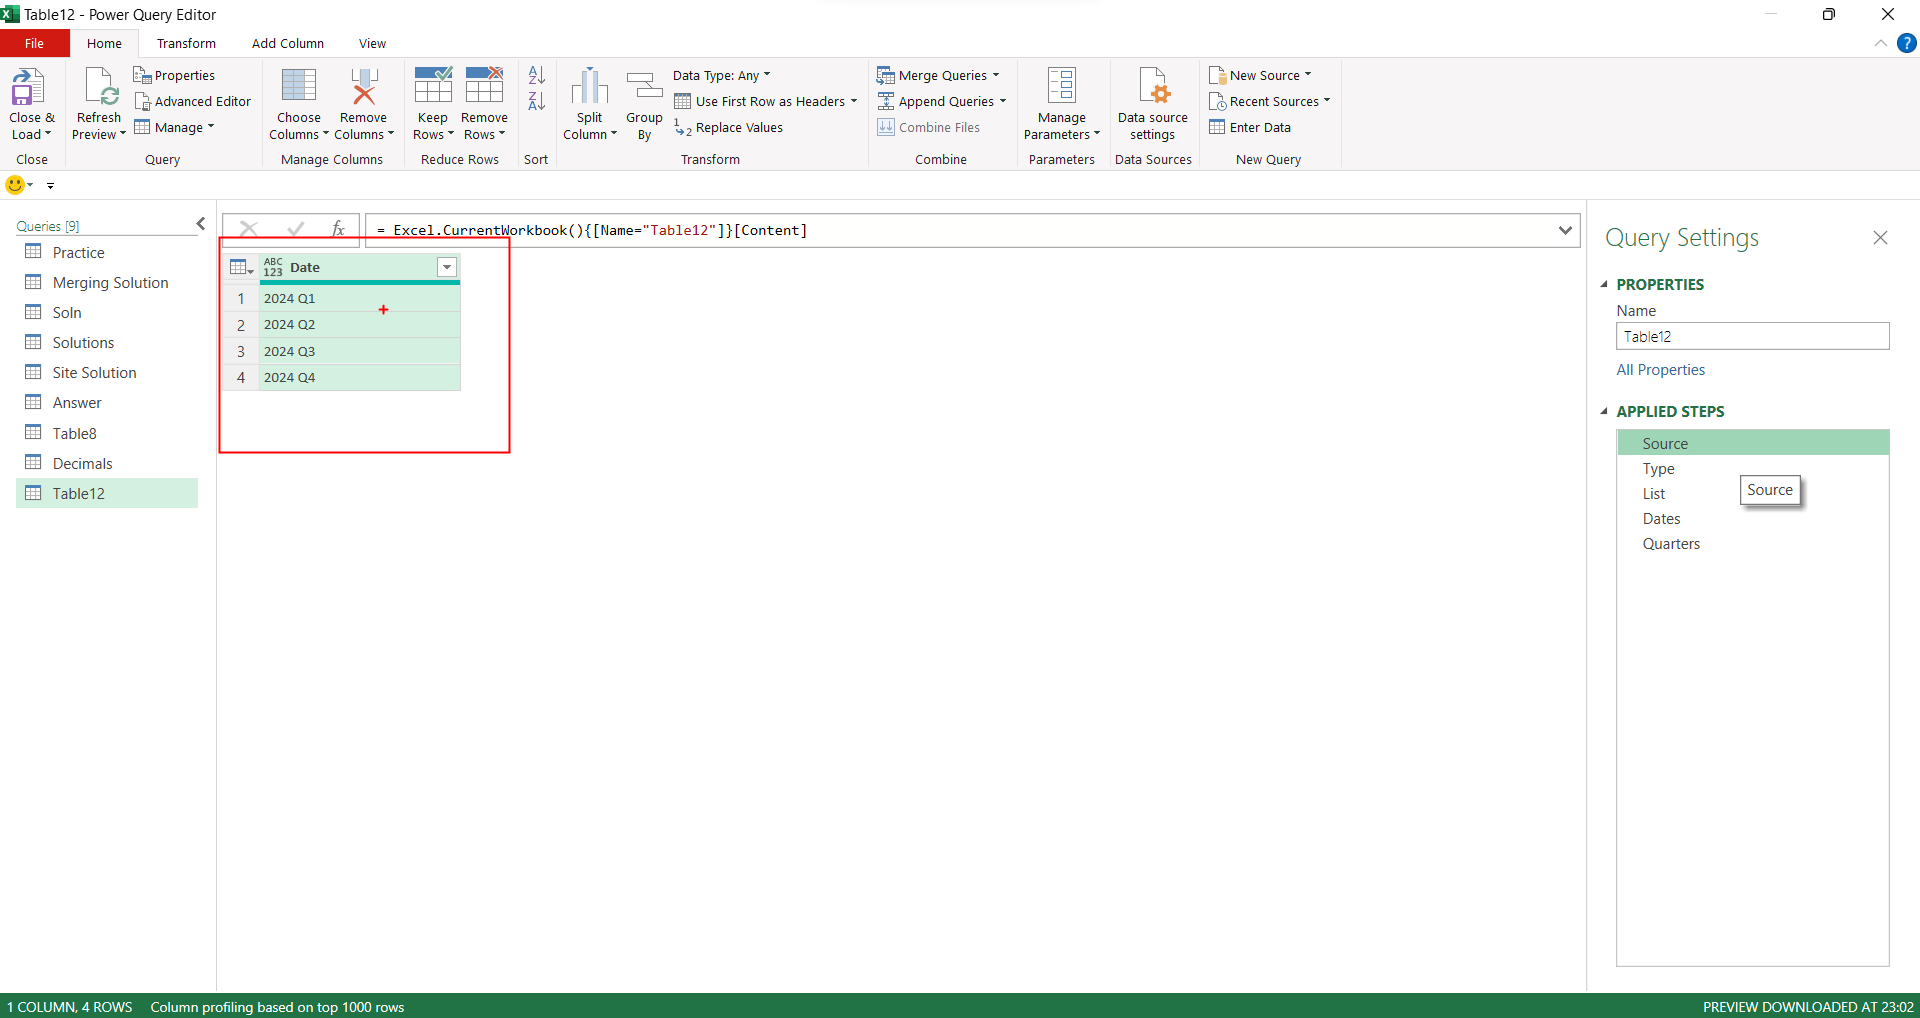Image resolution: width=1920 pixels, height=1018 pixels.
Task: Open the Manage dropdown
Action: pos(175,127)
